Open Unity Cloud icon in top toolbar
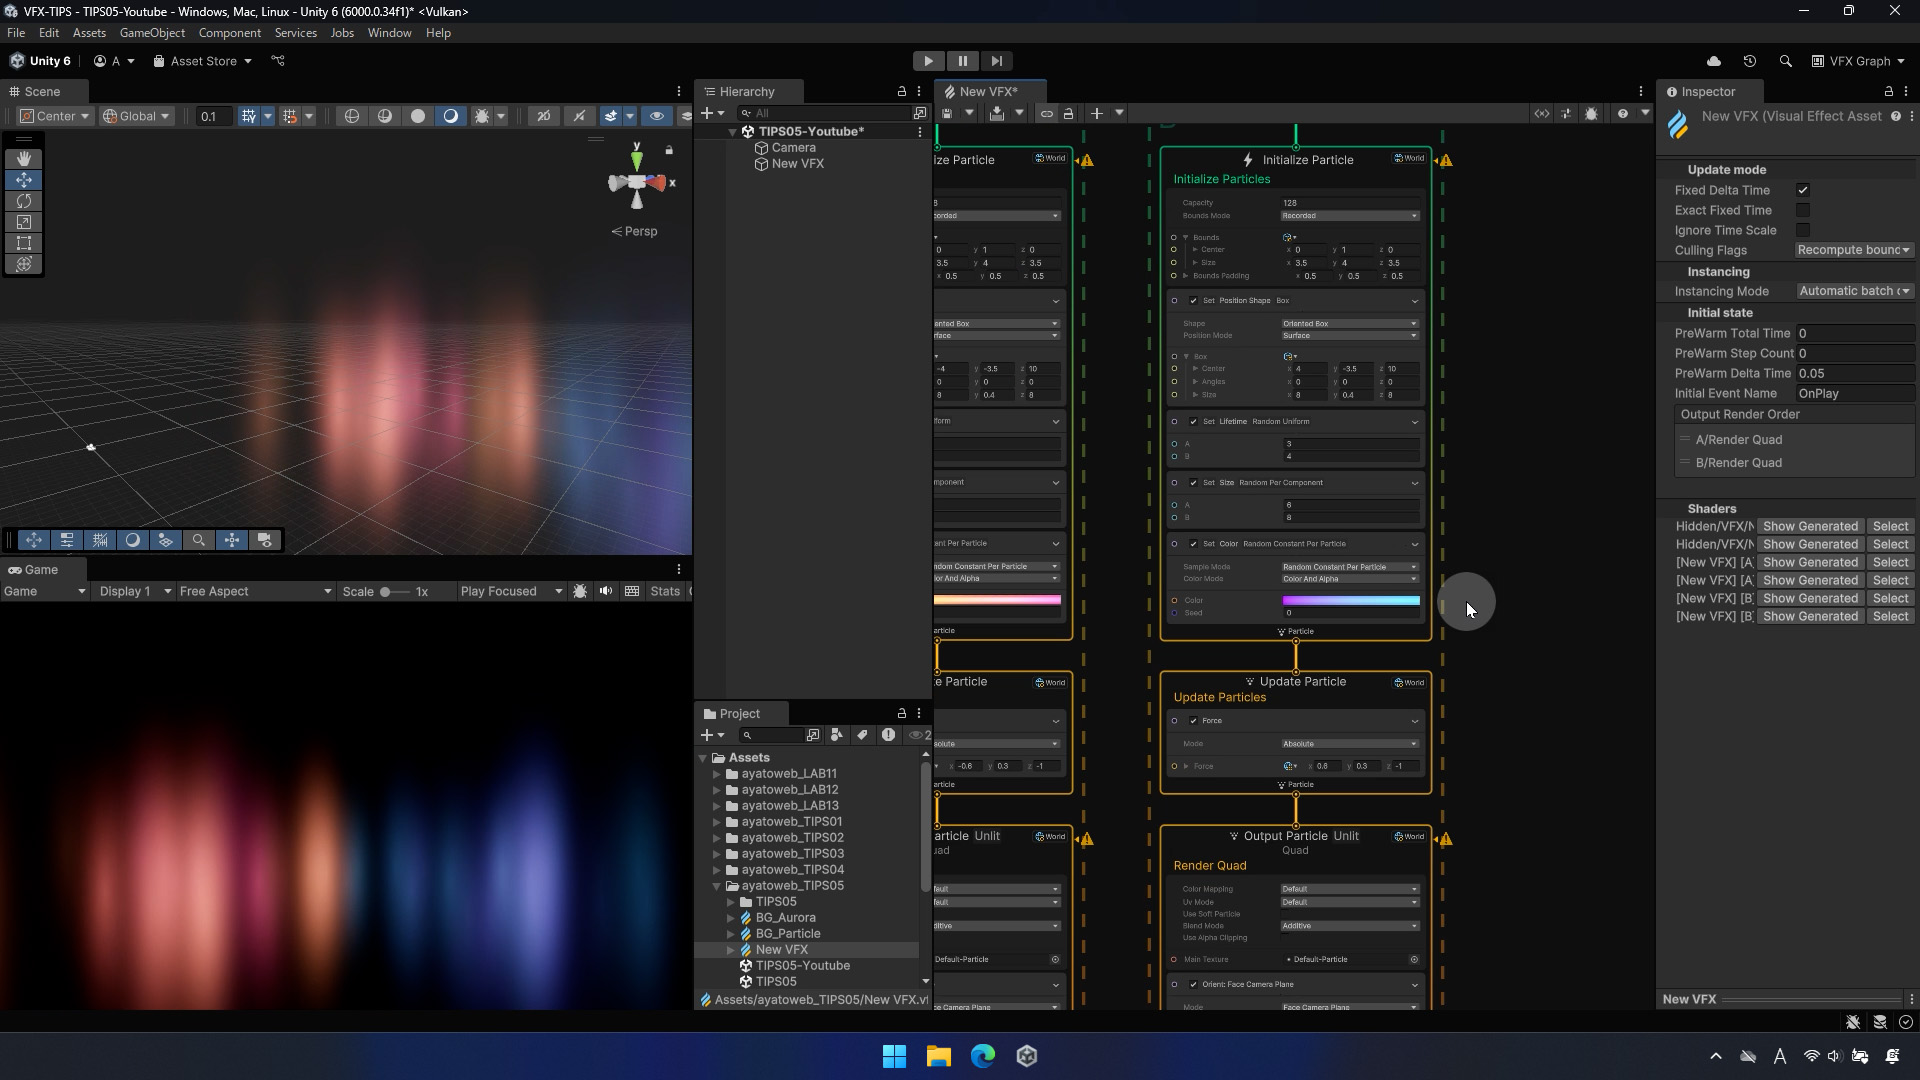This screenshot has height=1080, width=1920. tap(1713, 61)
